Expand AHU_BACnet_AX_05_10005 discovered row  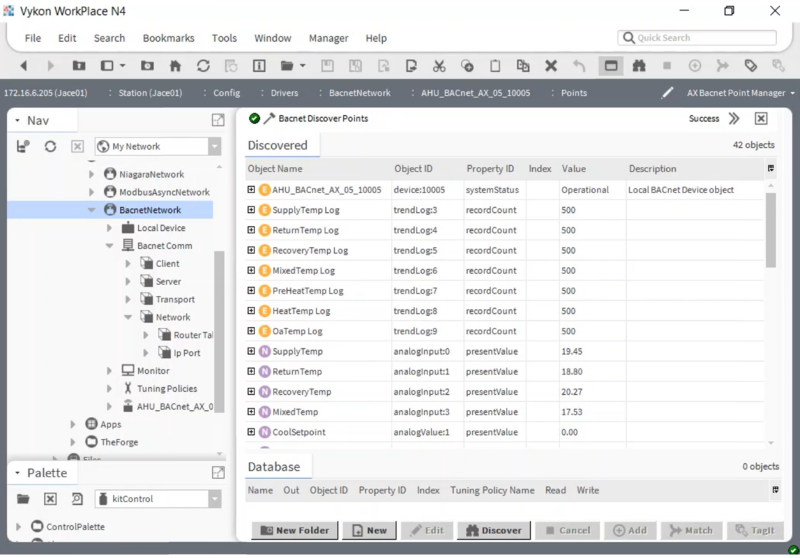click(x=251, y=189)
